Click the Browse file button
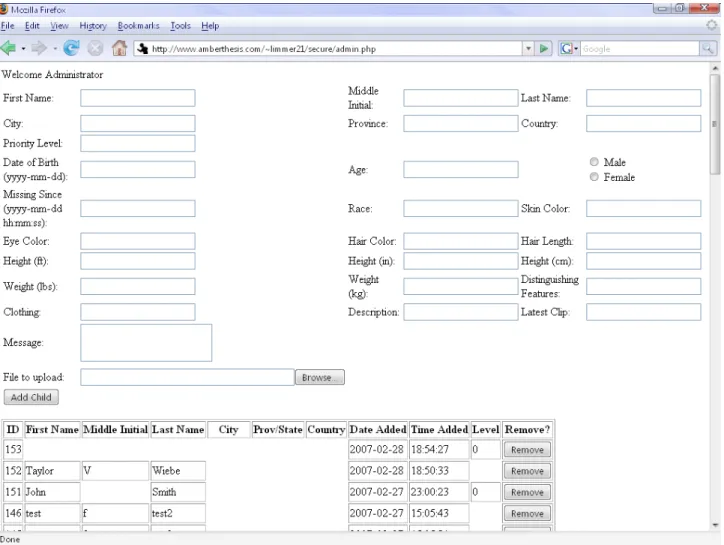Image resolution: width=724 pixels, height=545 pixels. [x=320, y=377]
